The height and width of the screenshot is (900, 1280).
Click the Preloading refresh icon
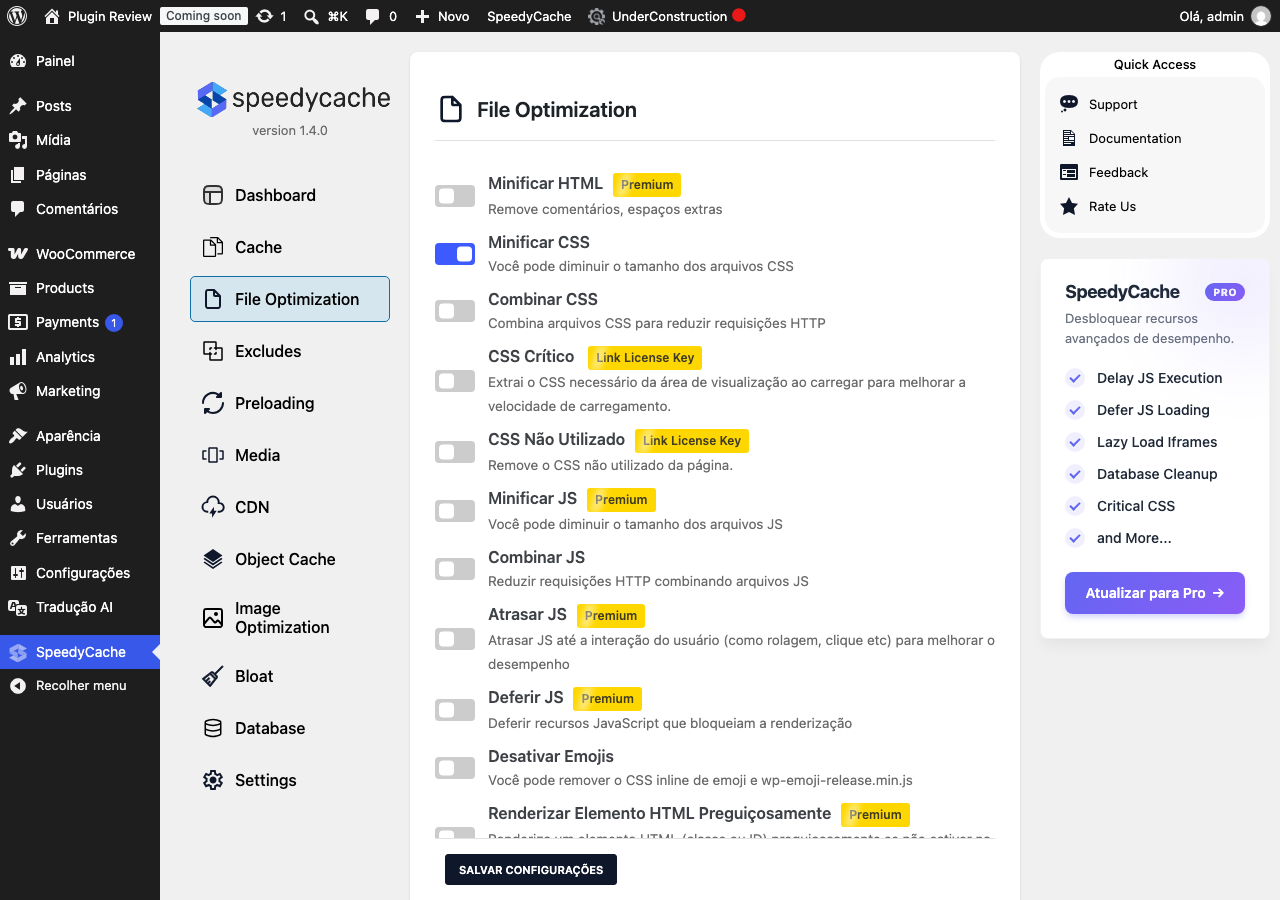[x=213, y=403]
